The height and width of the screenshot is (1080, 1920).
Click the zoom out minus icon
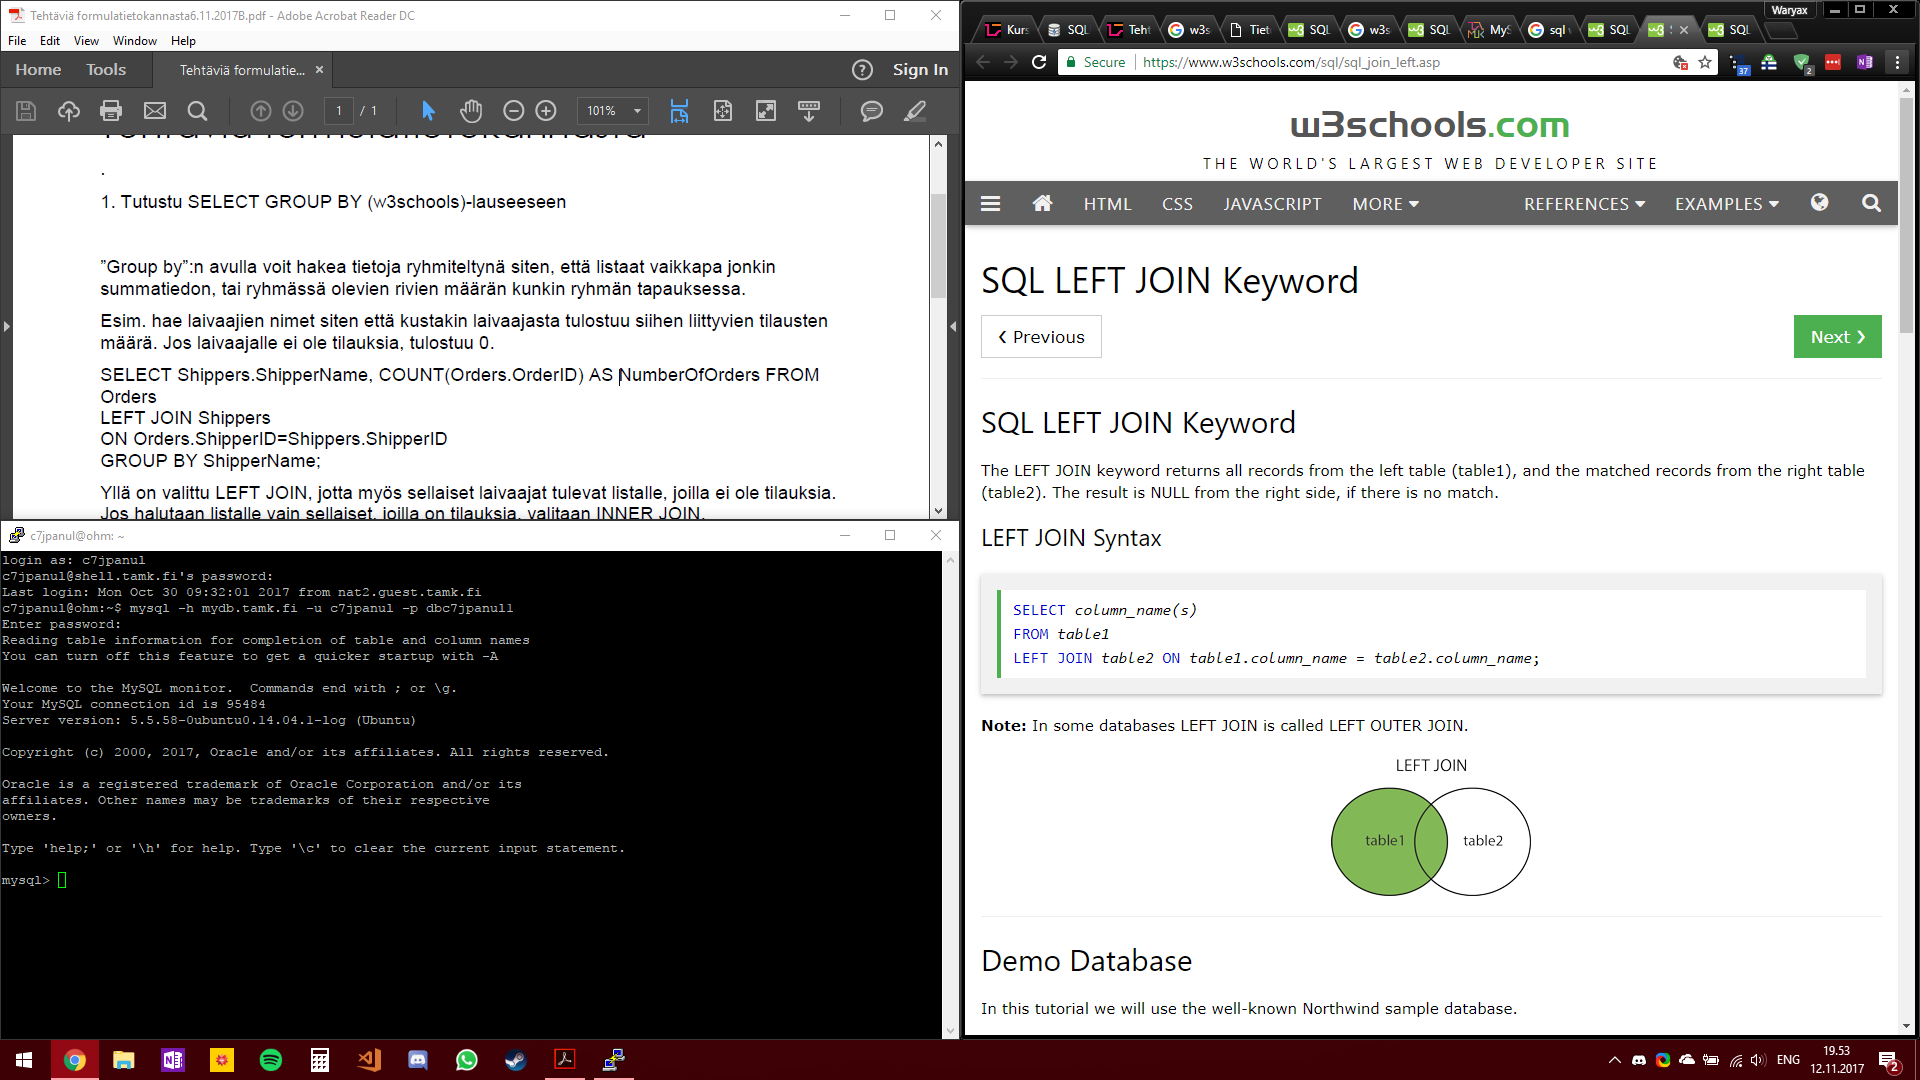[x=513, y=111]
